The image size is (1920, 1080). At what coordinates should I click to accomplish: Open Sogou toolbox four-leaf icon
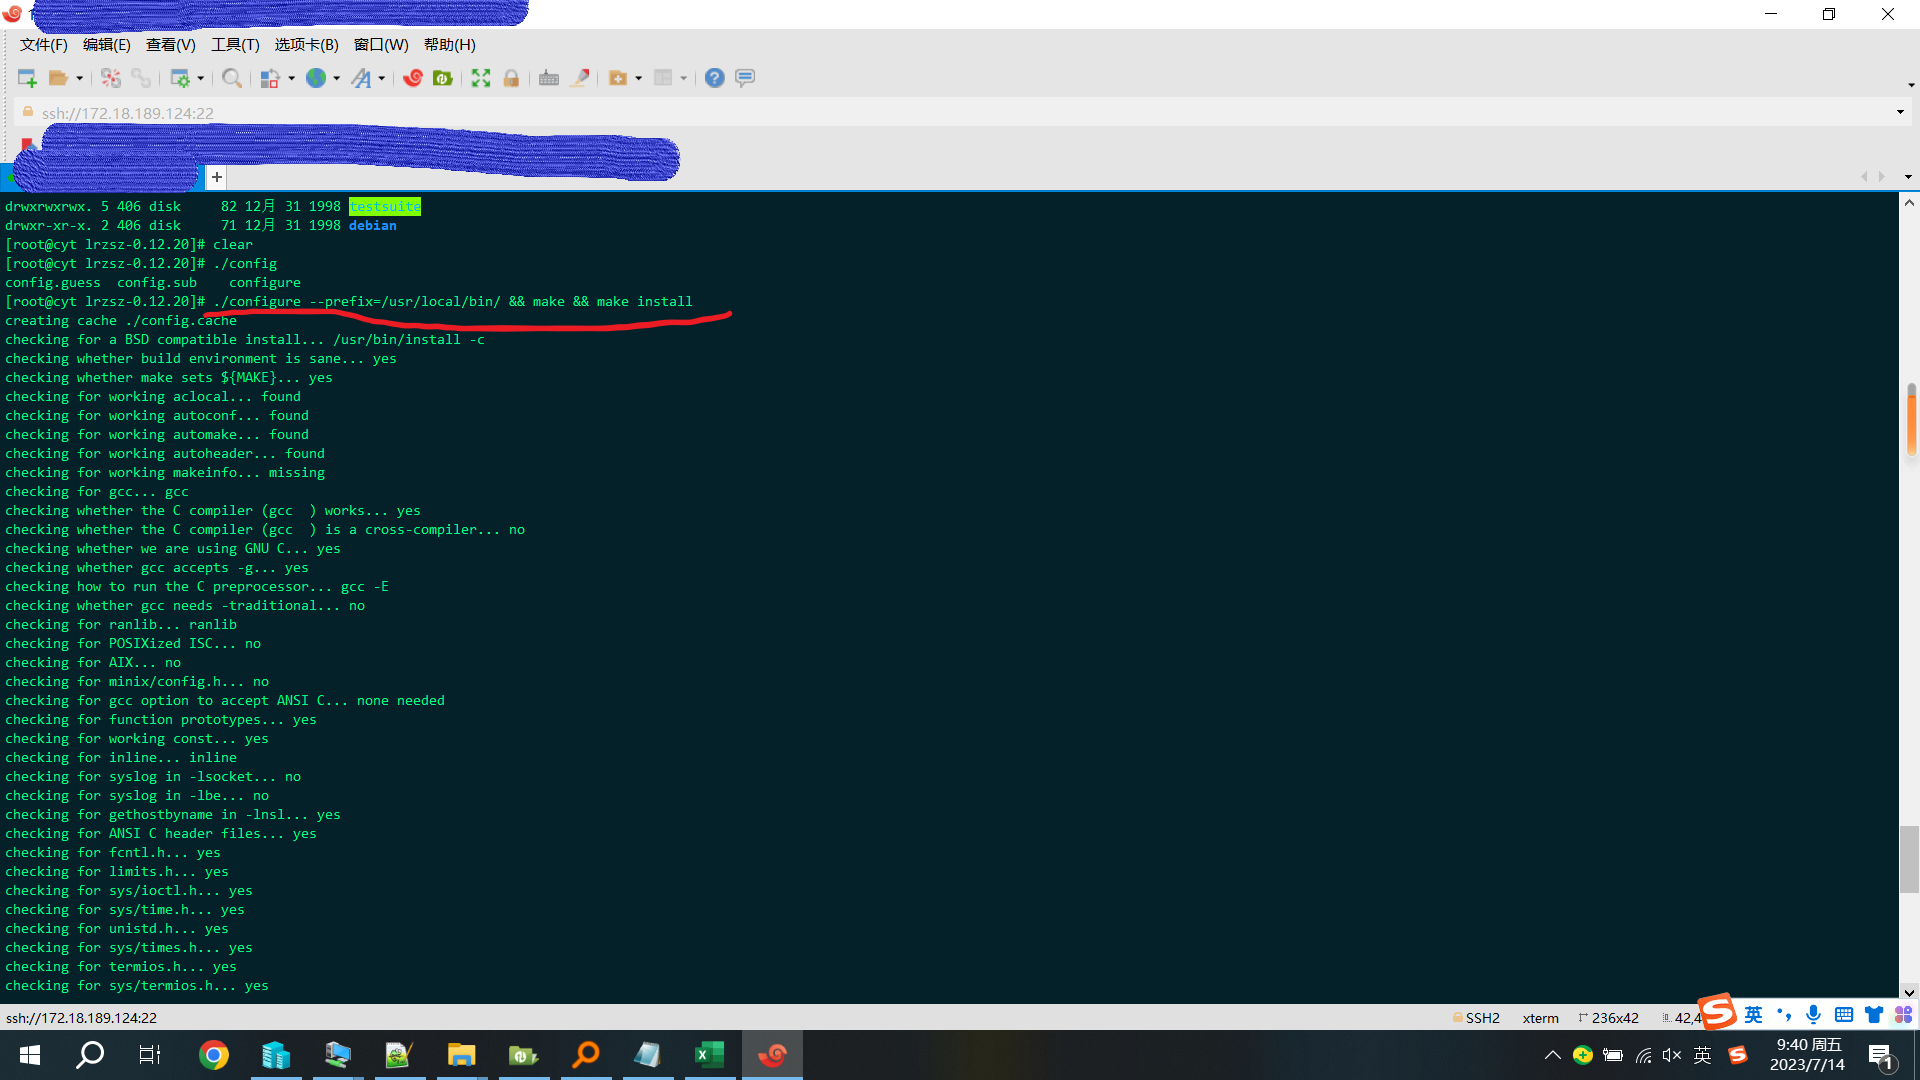[x=1903, y=1015]
